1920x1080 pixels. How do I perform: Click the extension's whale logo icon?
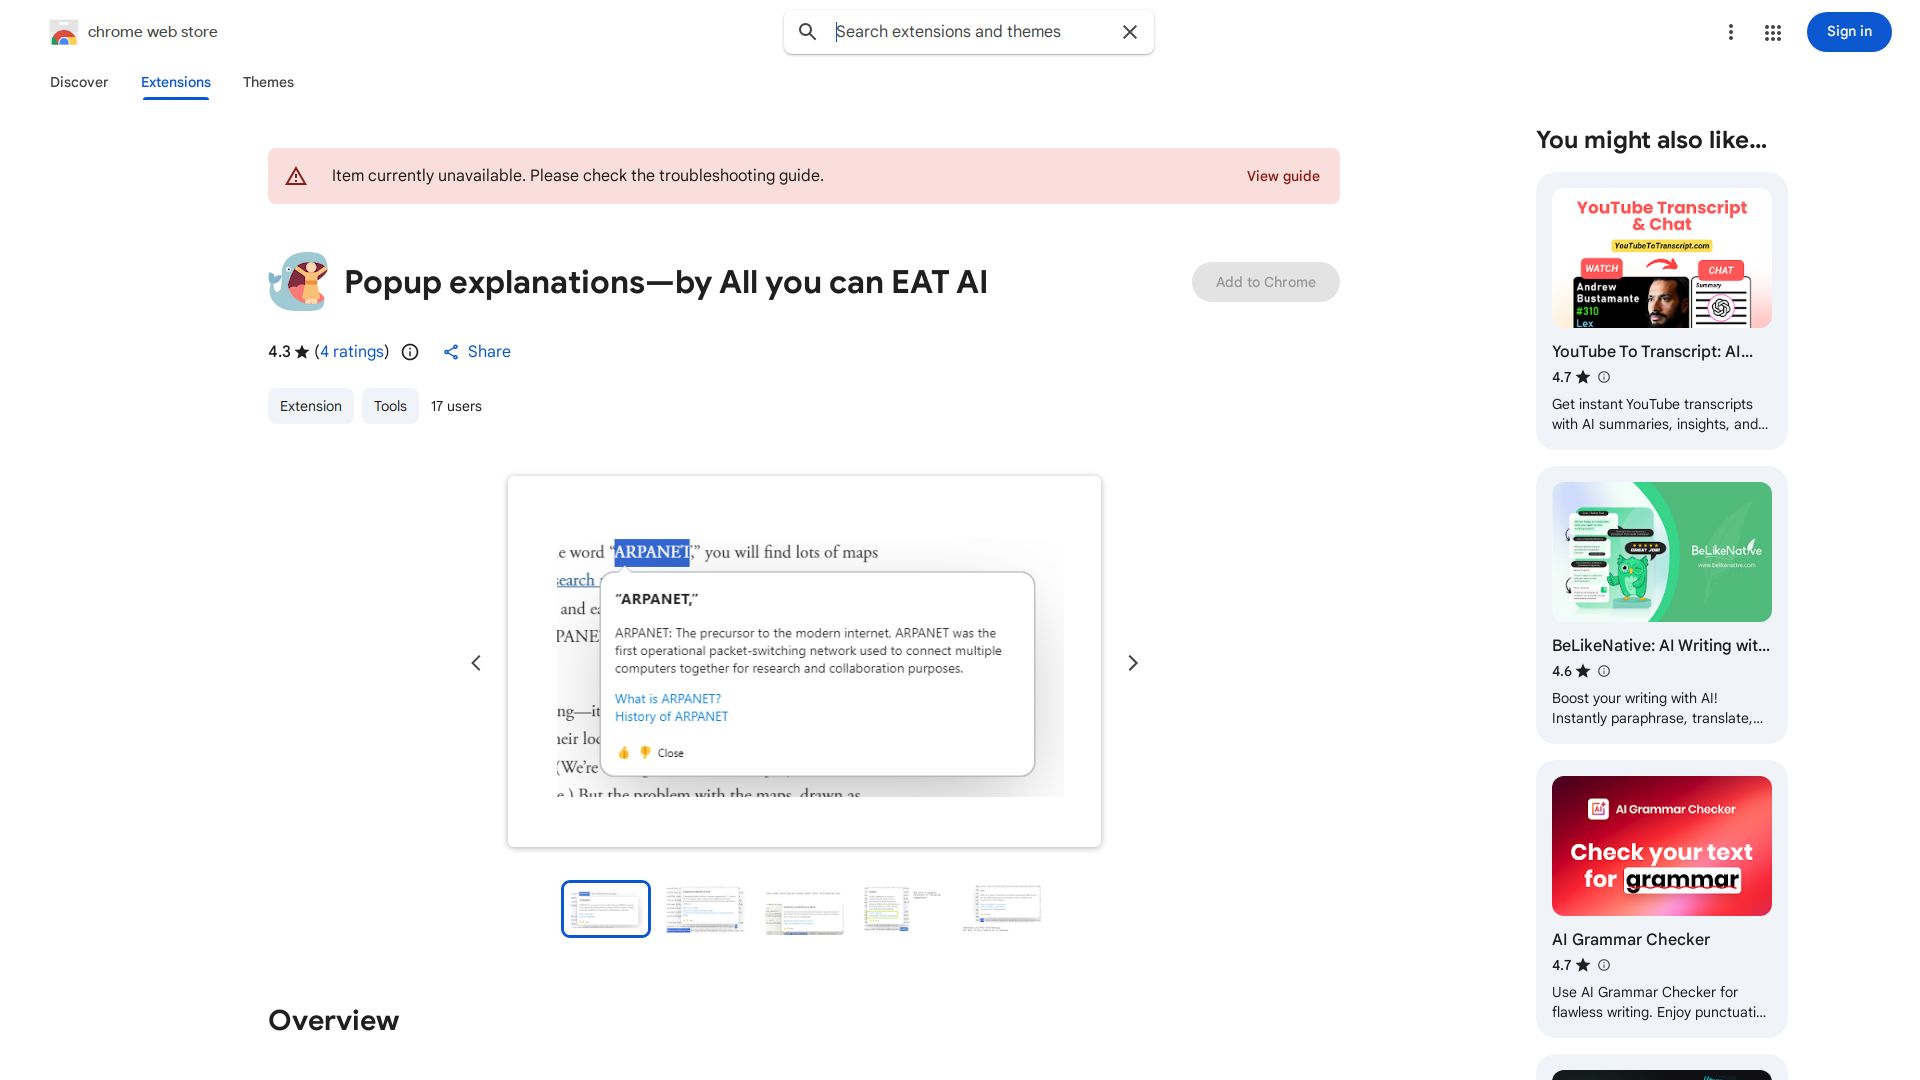click(298, 282)
